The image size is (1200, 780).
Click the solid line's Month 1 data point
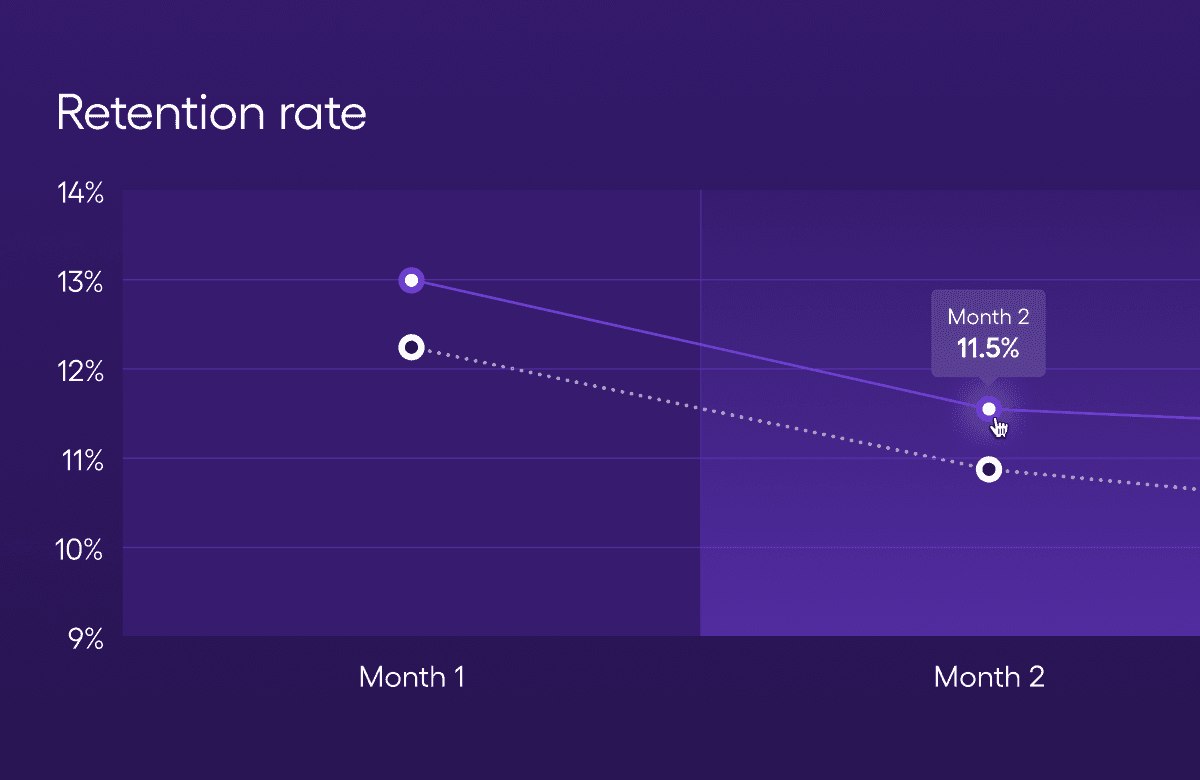point(411,280)
